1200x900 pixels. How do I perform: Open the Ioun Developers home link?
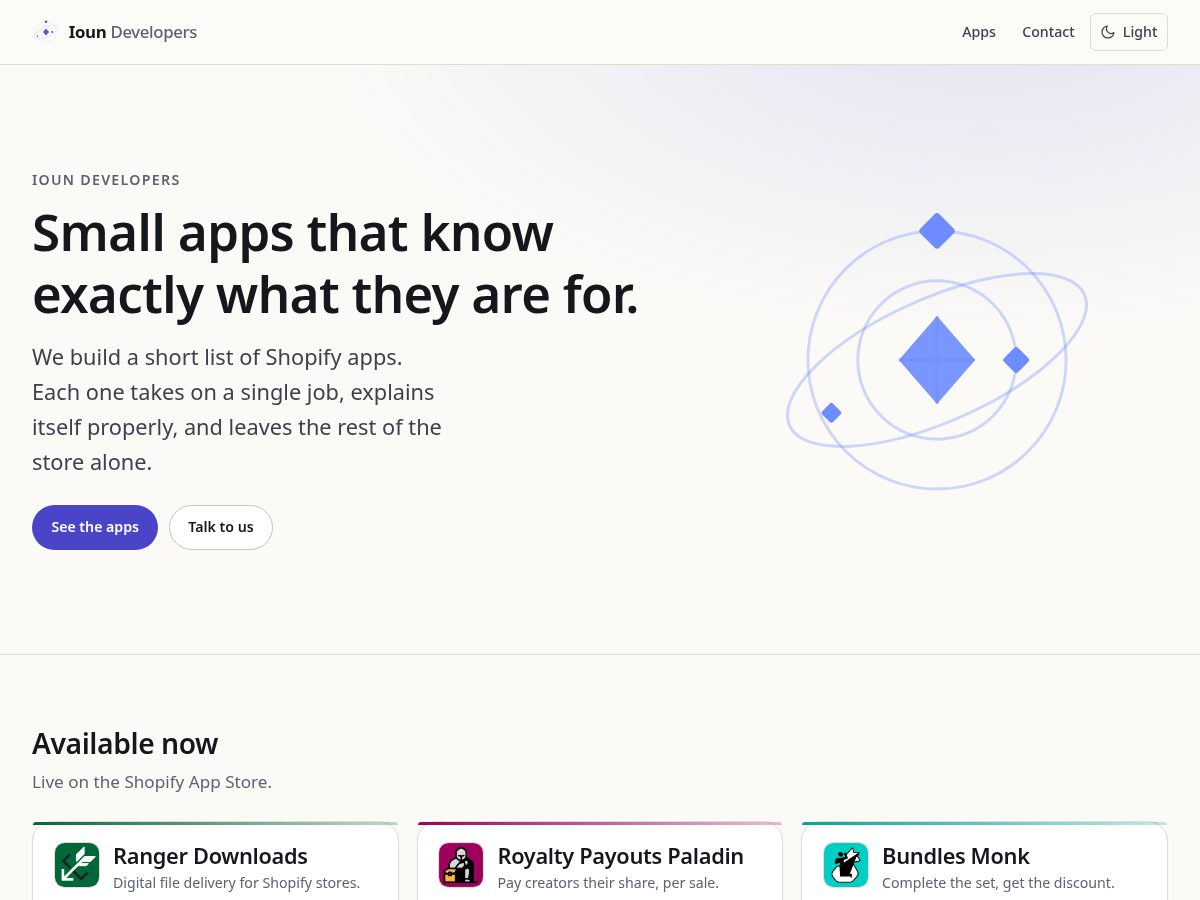click(x=115, y=32)
